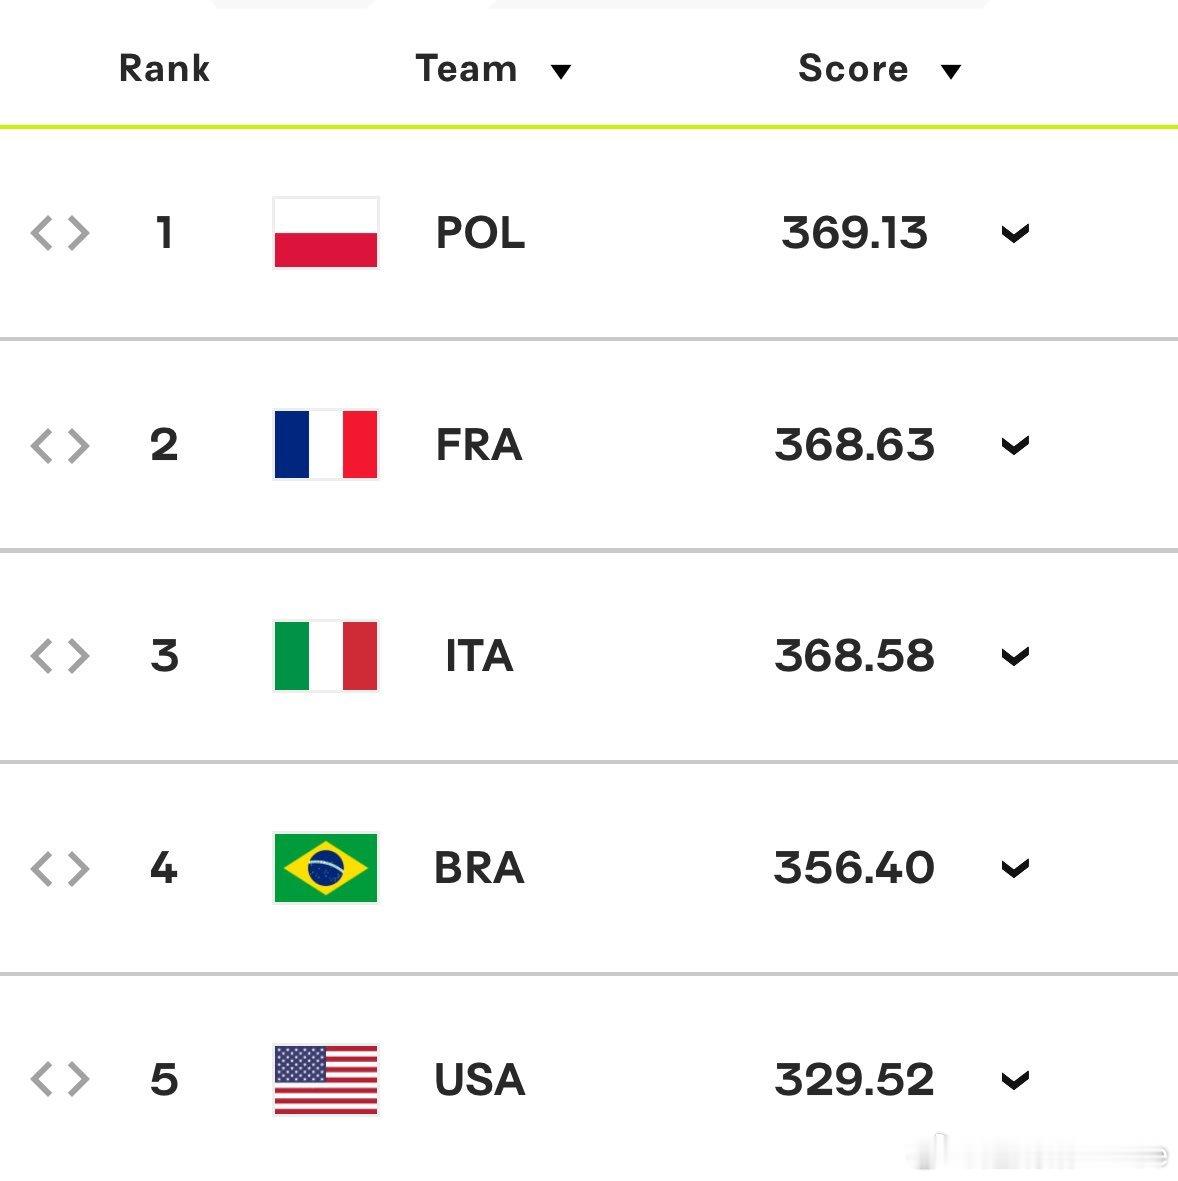
Task: Click the Brazil flag icon
Action: 325,867
